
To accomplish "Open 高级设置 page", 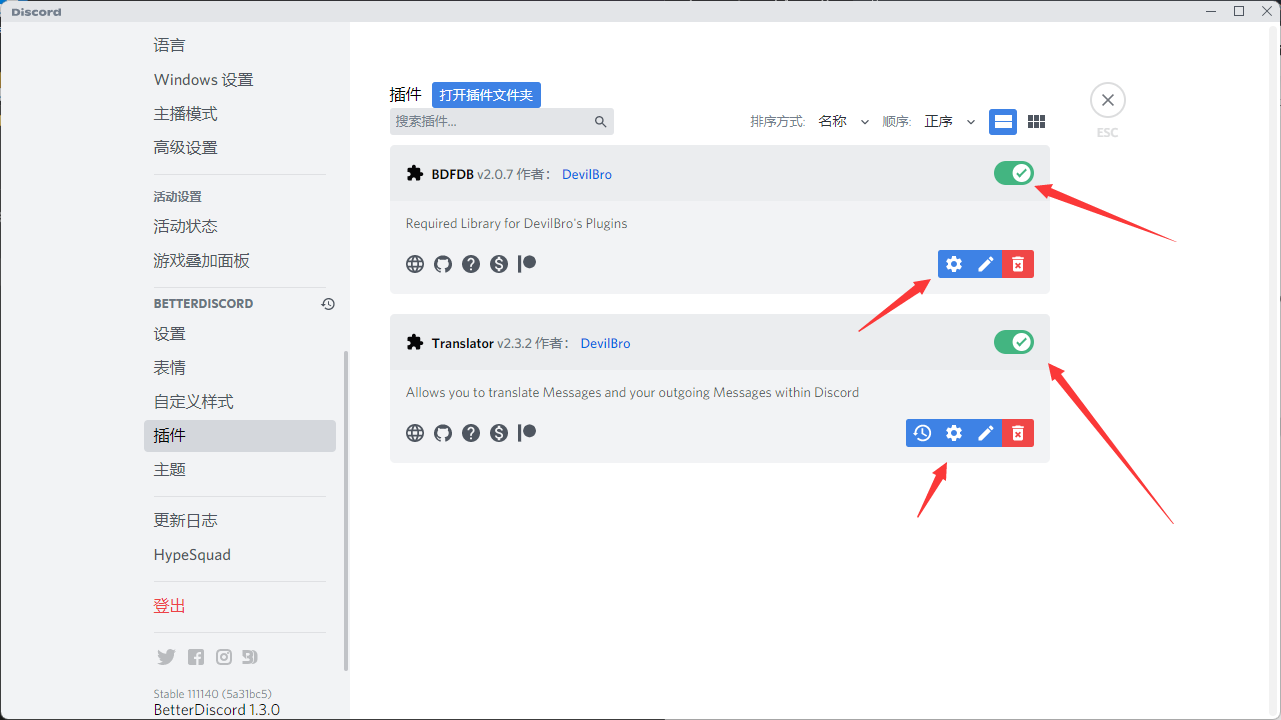I will (x=240, y=147).
